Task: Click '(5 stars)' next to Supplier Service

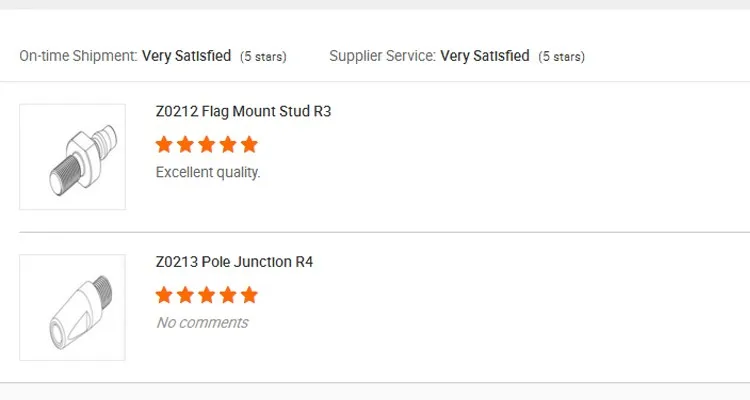Action: [562, 57]
